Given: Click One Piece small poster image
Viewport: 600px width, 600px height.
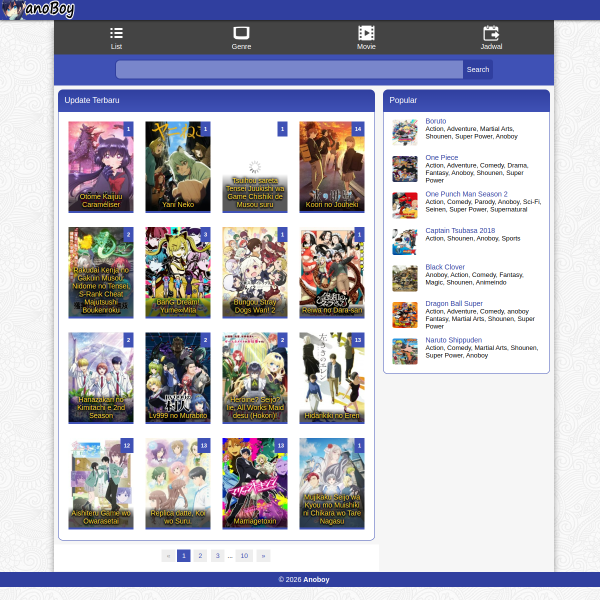Looking at the screenshot, I should [405, 169].
